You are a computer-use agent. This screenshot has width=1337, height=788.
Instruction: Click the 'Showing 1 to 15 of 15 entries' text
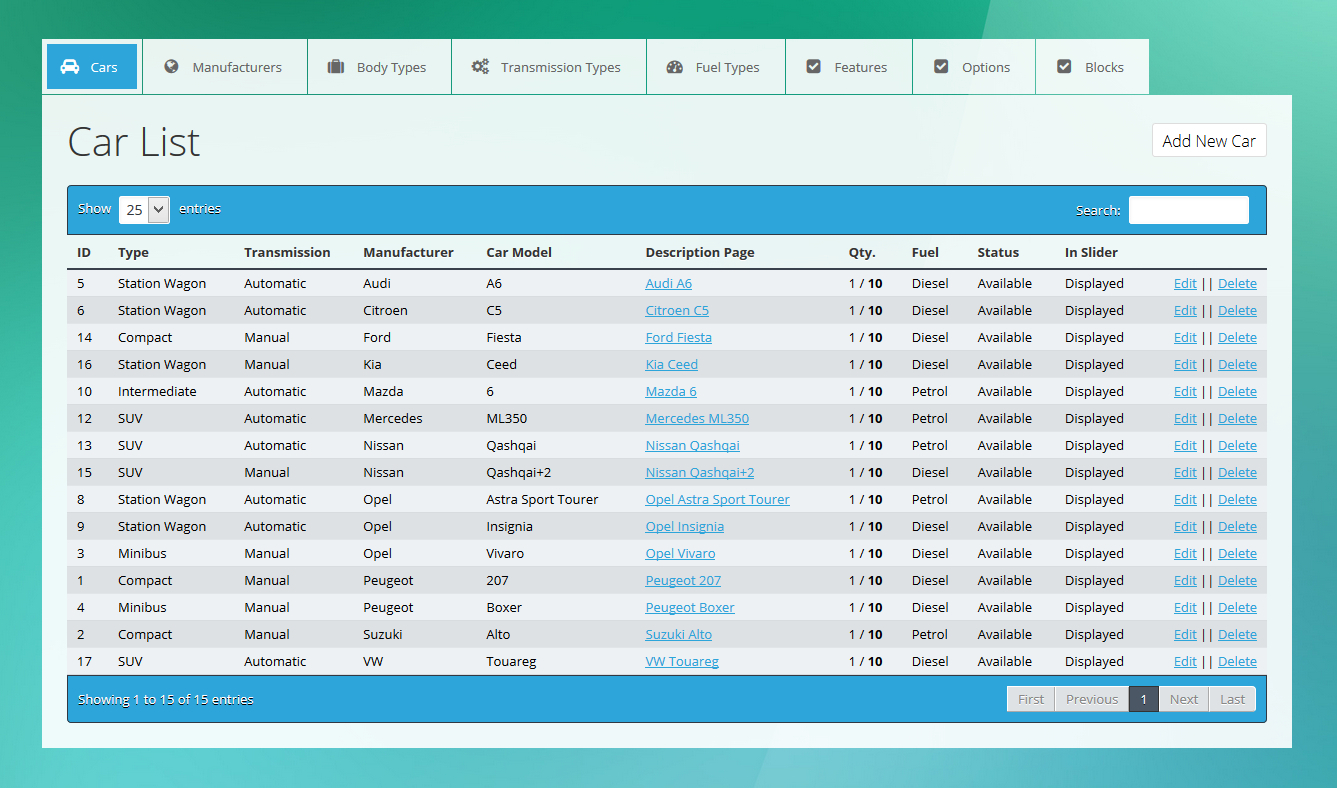pyautogui.click(x=166, y=699)
